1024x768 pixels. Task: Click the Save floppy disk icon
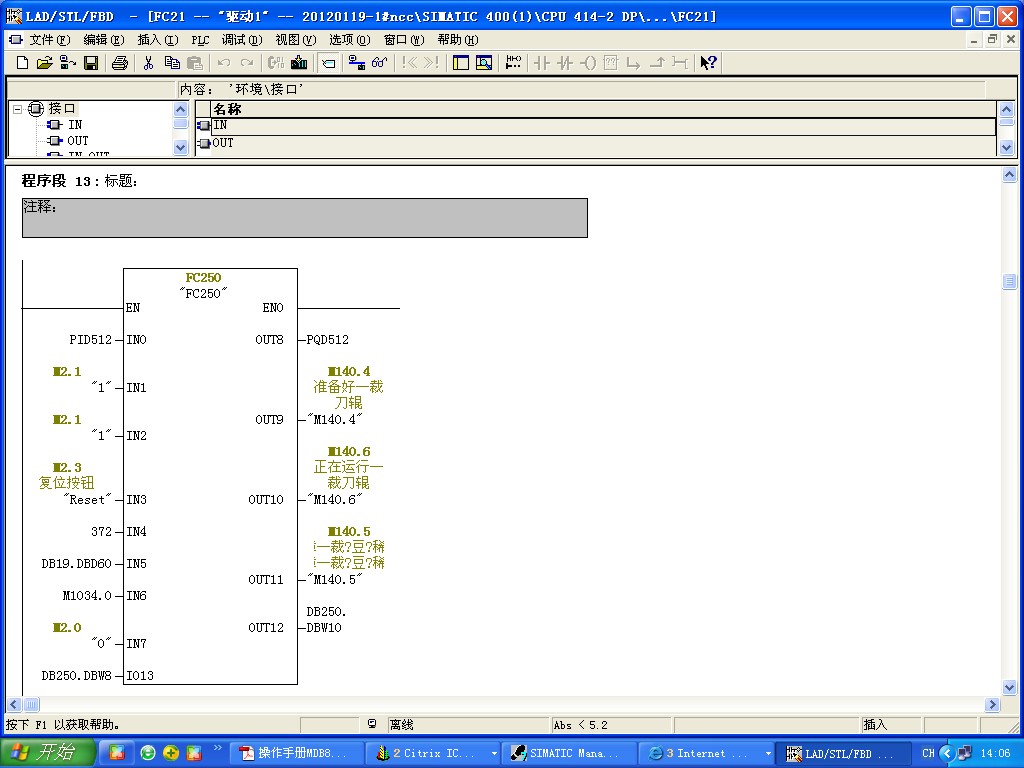click(91, 63)
